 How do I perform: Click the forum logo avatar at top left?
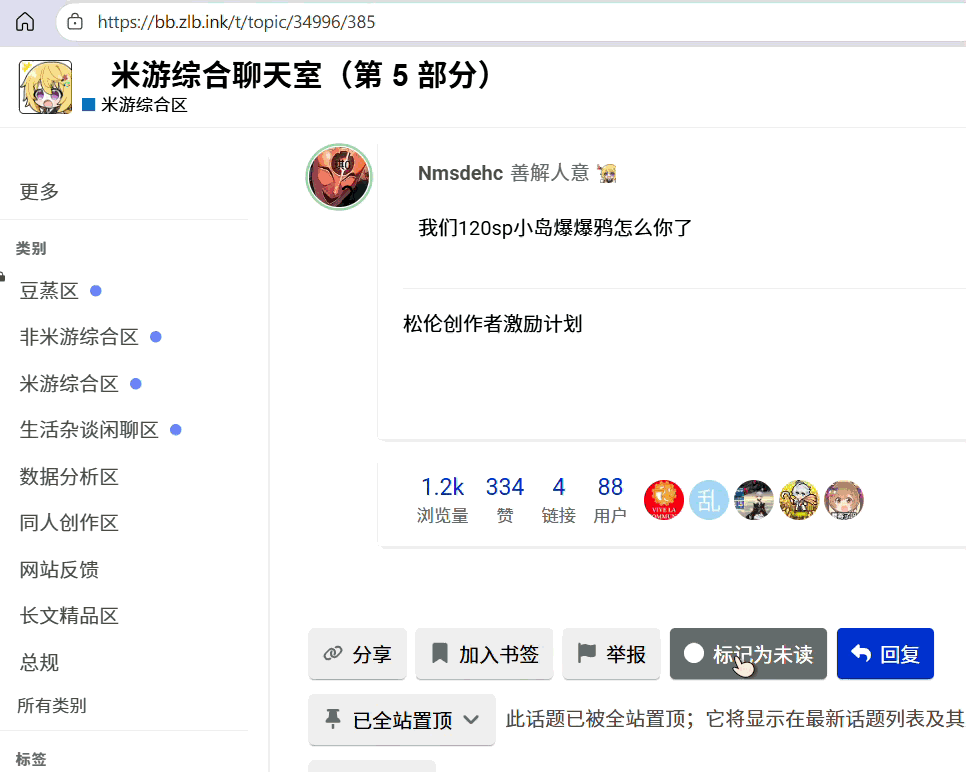click(x=45, y=87)
